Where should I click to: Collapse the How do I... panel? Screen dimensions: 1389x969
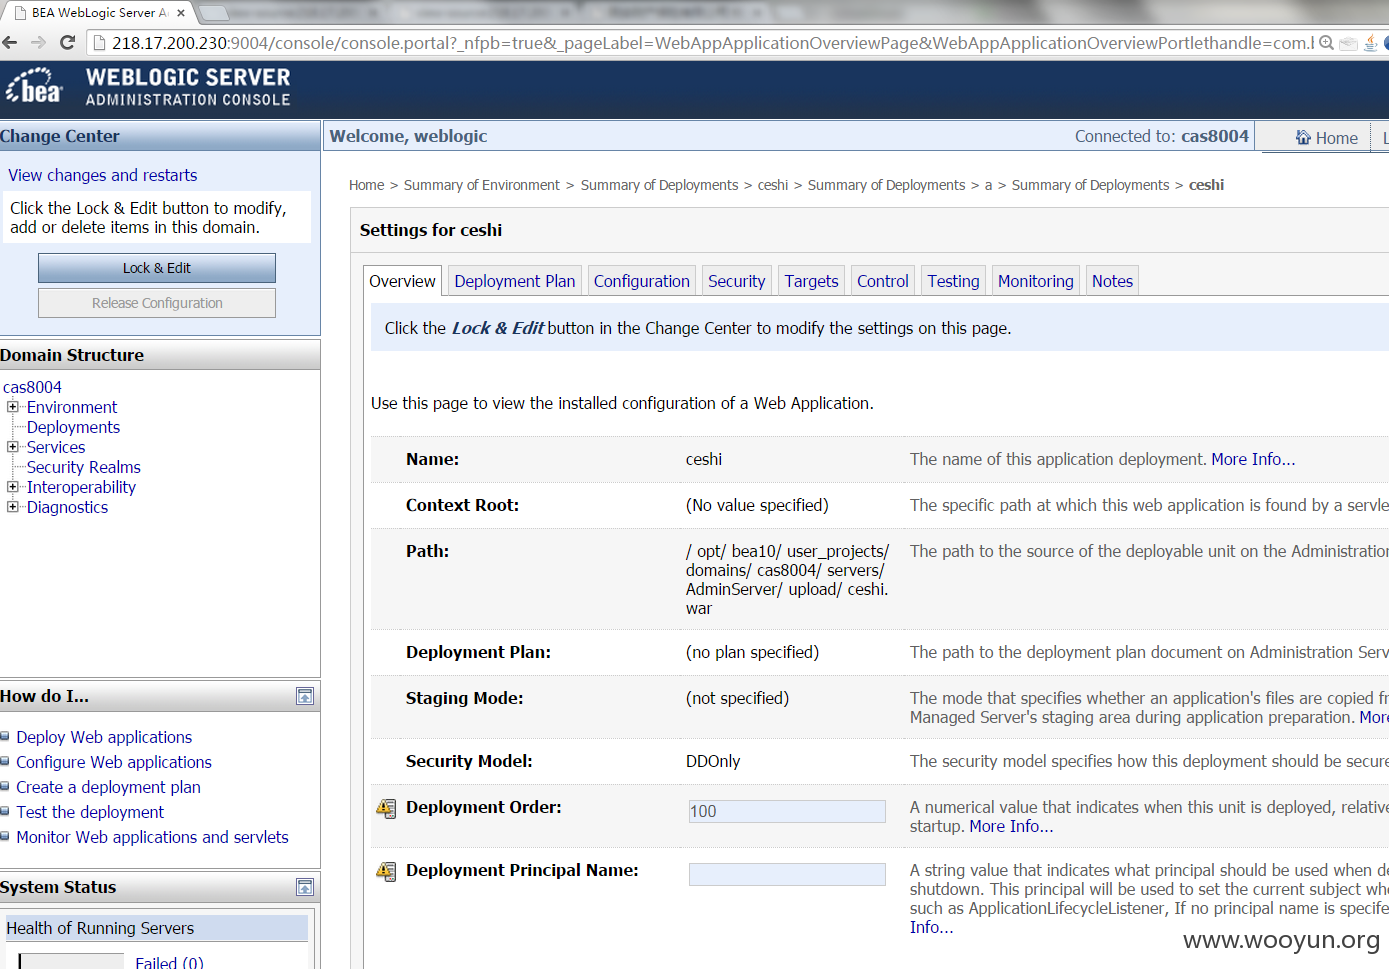[x=305, y=696]
